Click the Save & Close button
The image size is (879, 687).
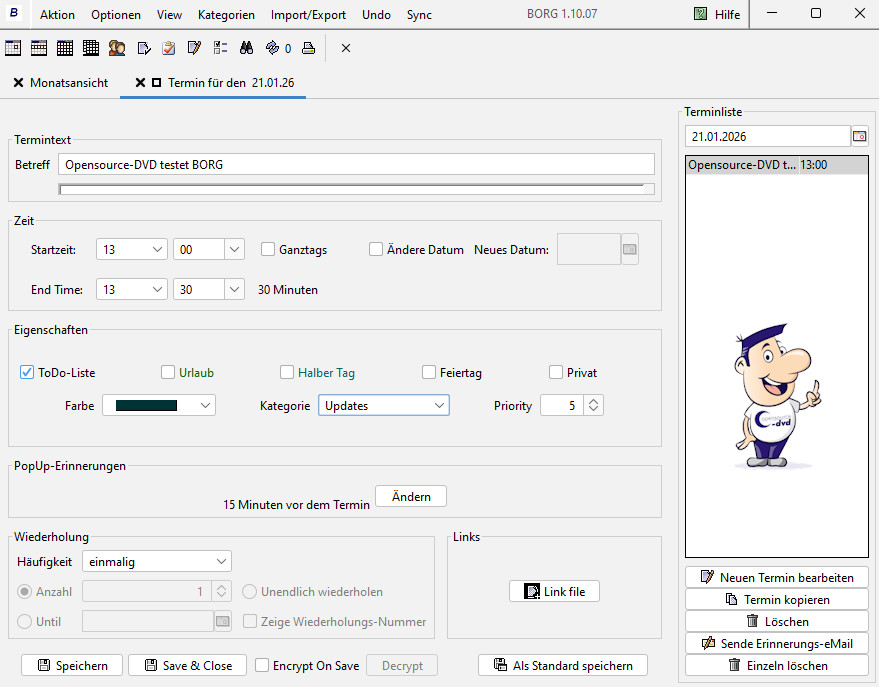click(x=188, y=665)
